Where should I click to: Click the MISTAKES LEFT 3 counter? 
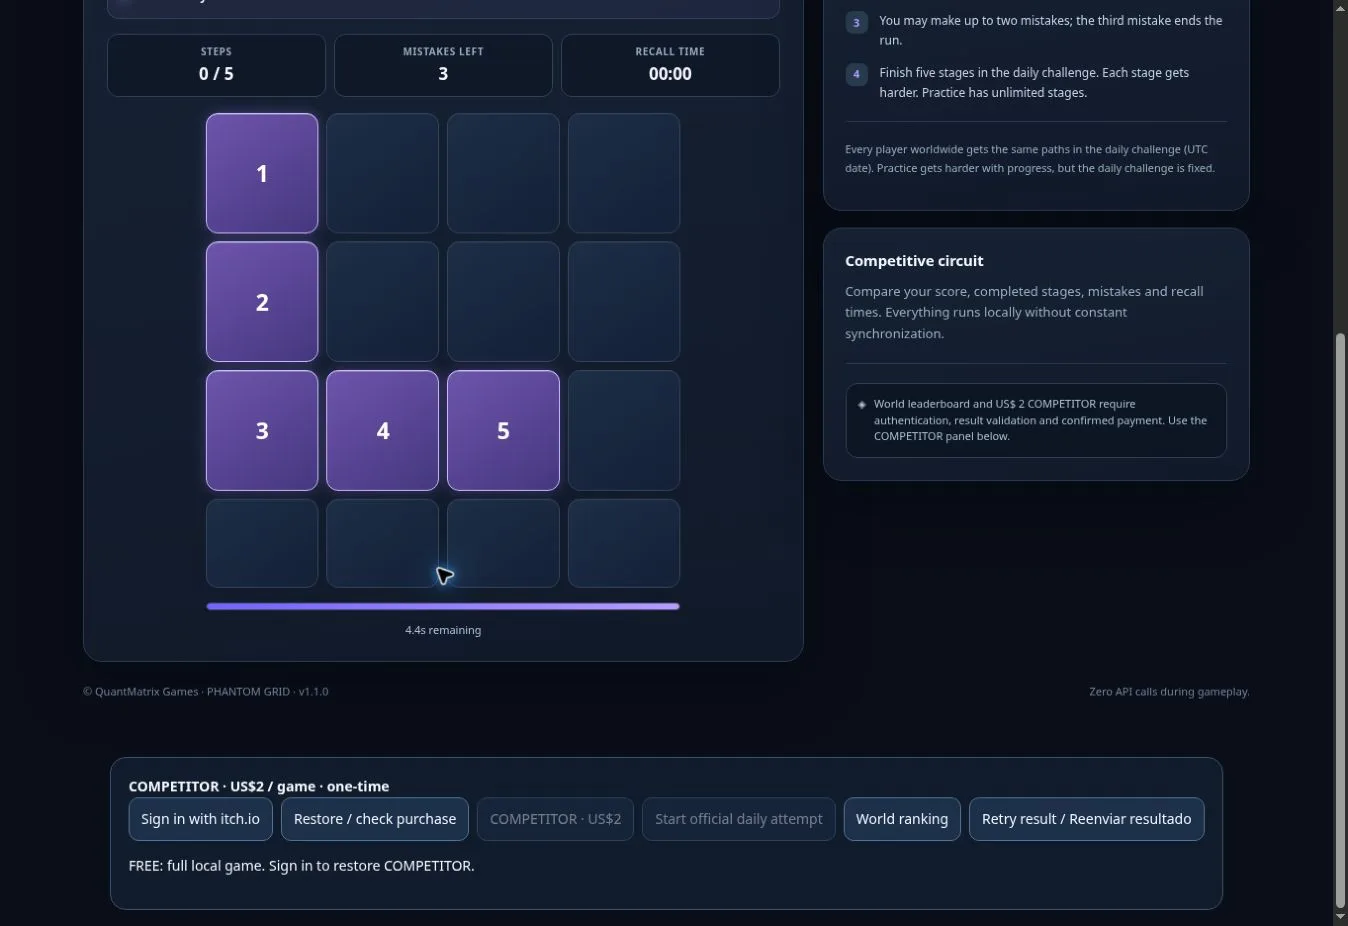pyautogui.click(x=443, y=65)
